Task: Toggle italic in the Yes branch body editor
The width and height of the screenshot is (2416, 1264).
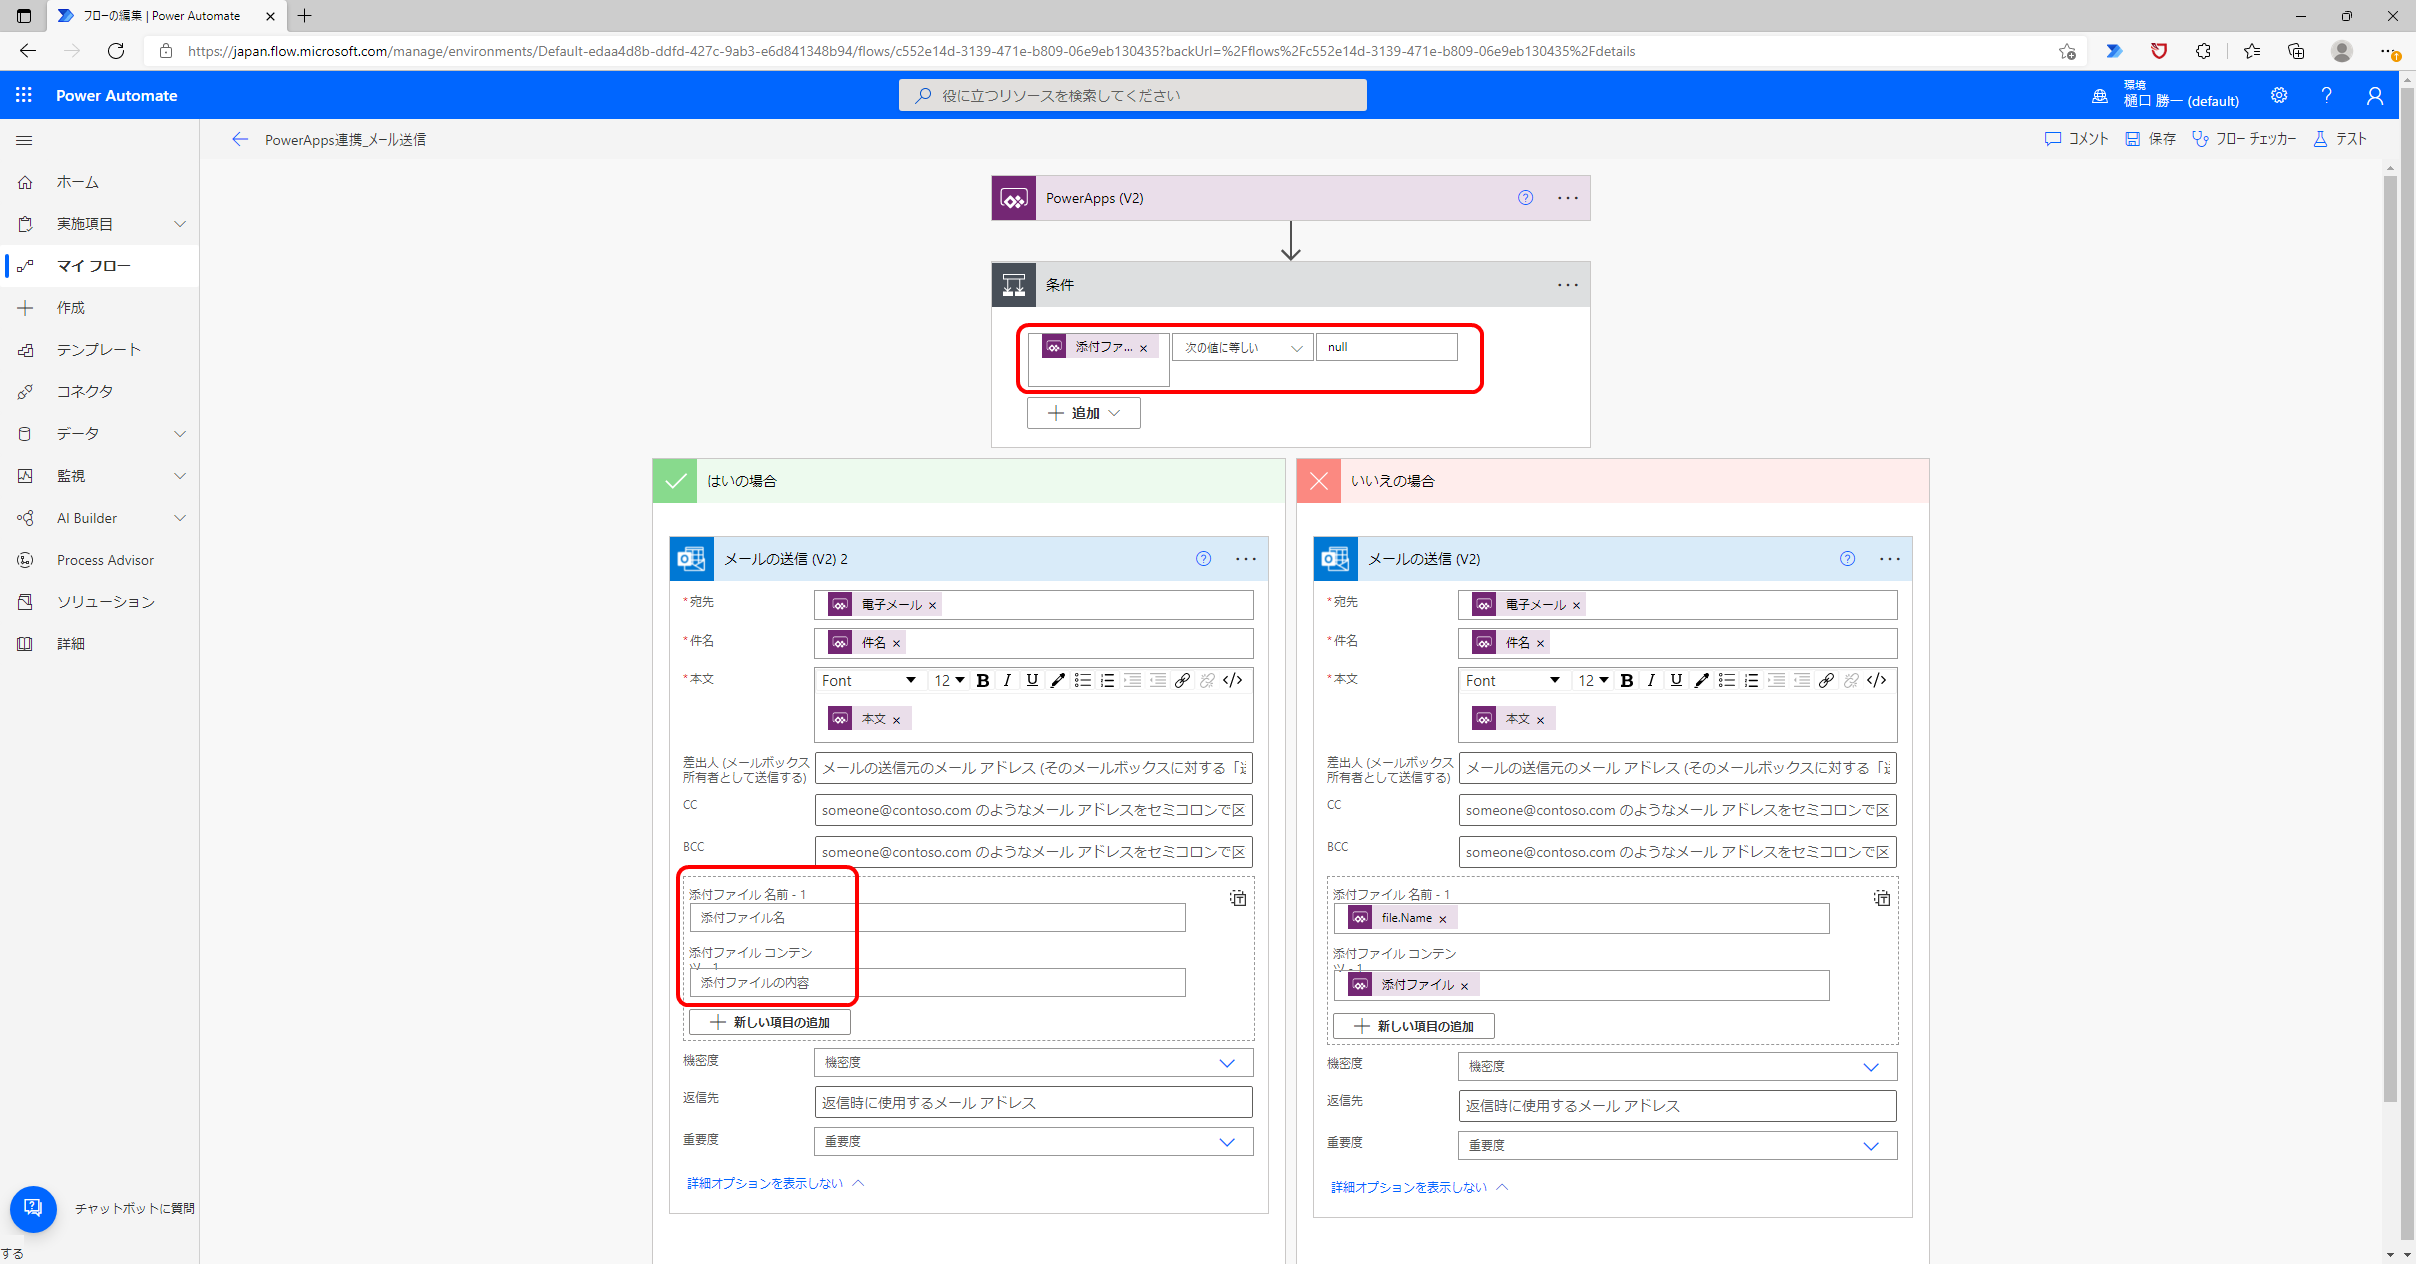Action: 1008,681
